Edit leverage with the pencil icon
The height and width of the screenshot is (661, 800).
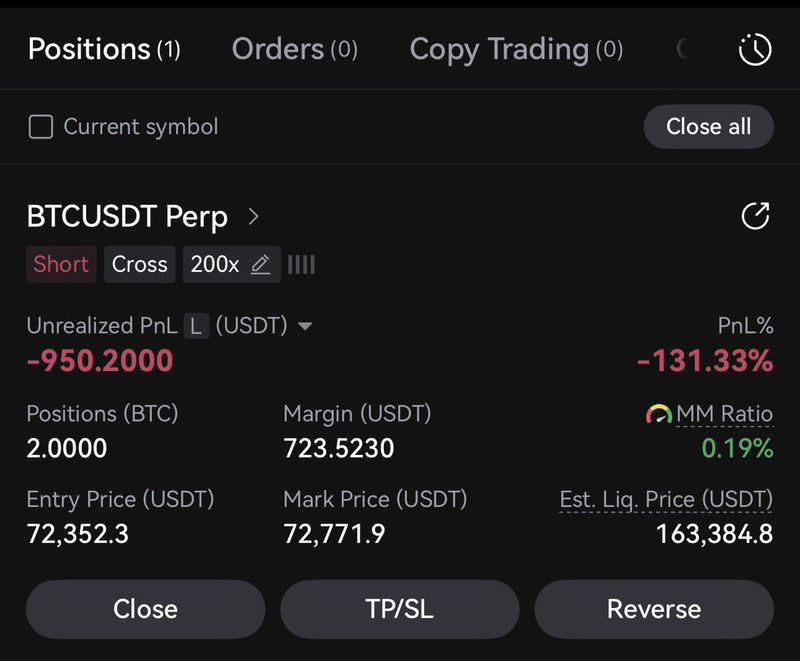pyautogui.click(x=261, y=265)
